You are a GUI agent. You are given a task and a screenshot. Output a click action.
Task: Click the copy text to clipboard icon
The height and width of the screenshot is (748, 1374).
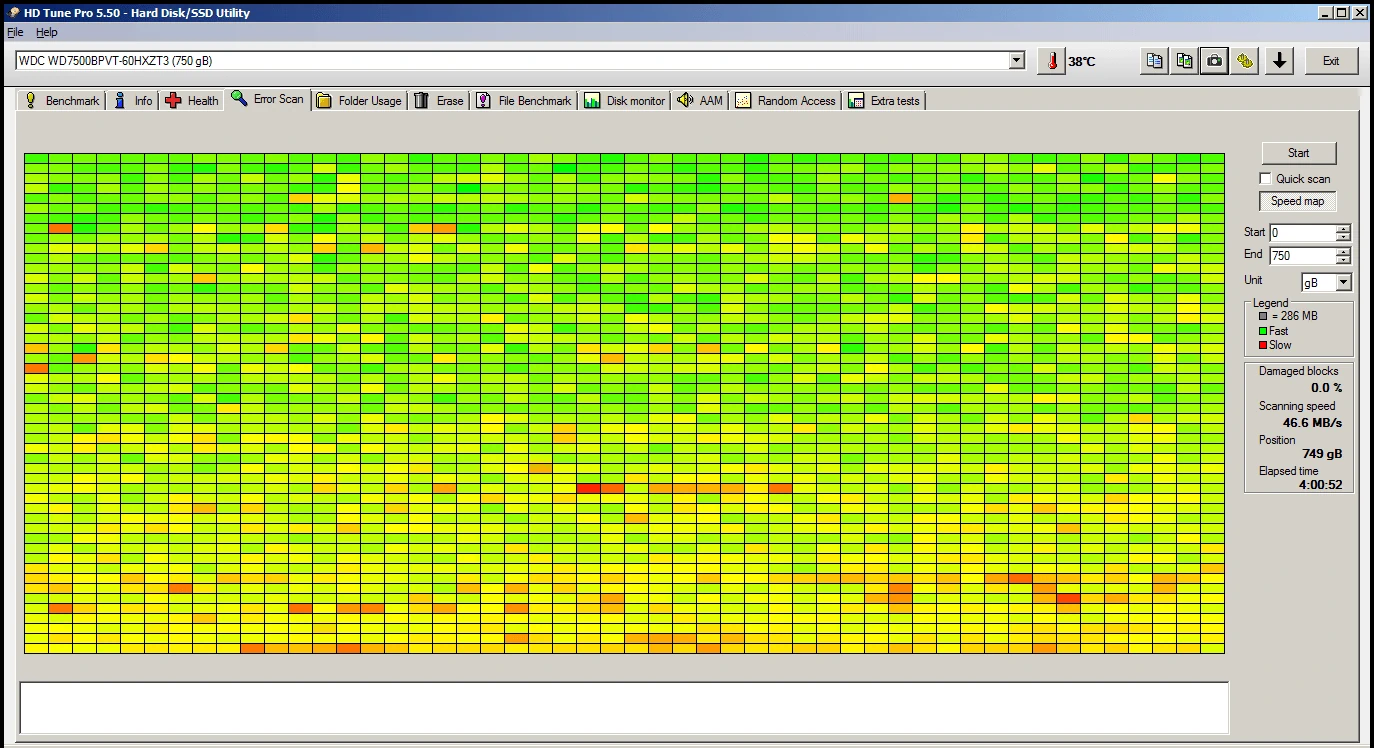(1154, 61)
